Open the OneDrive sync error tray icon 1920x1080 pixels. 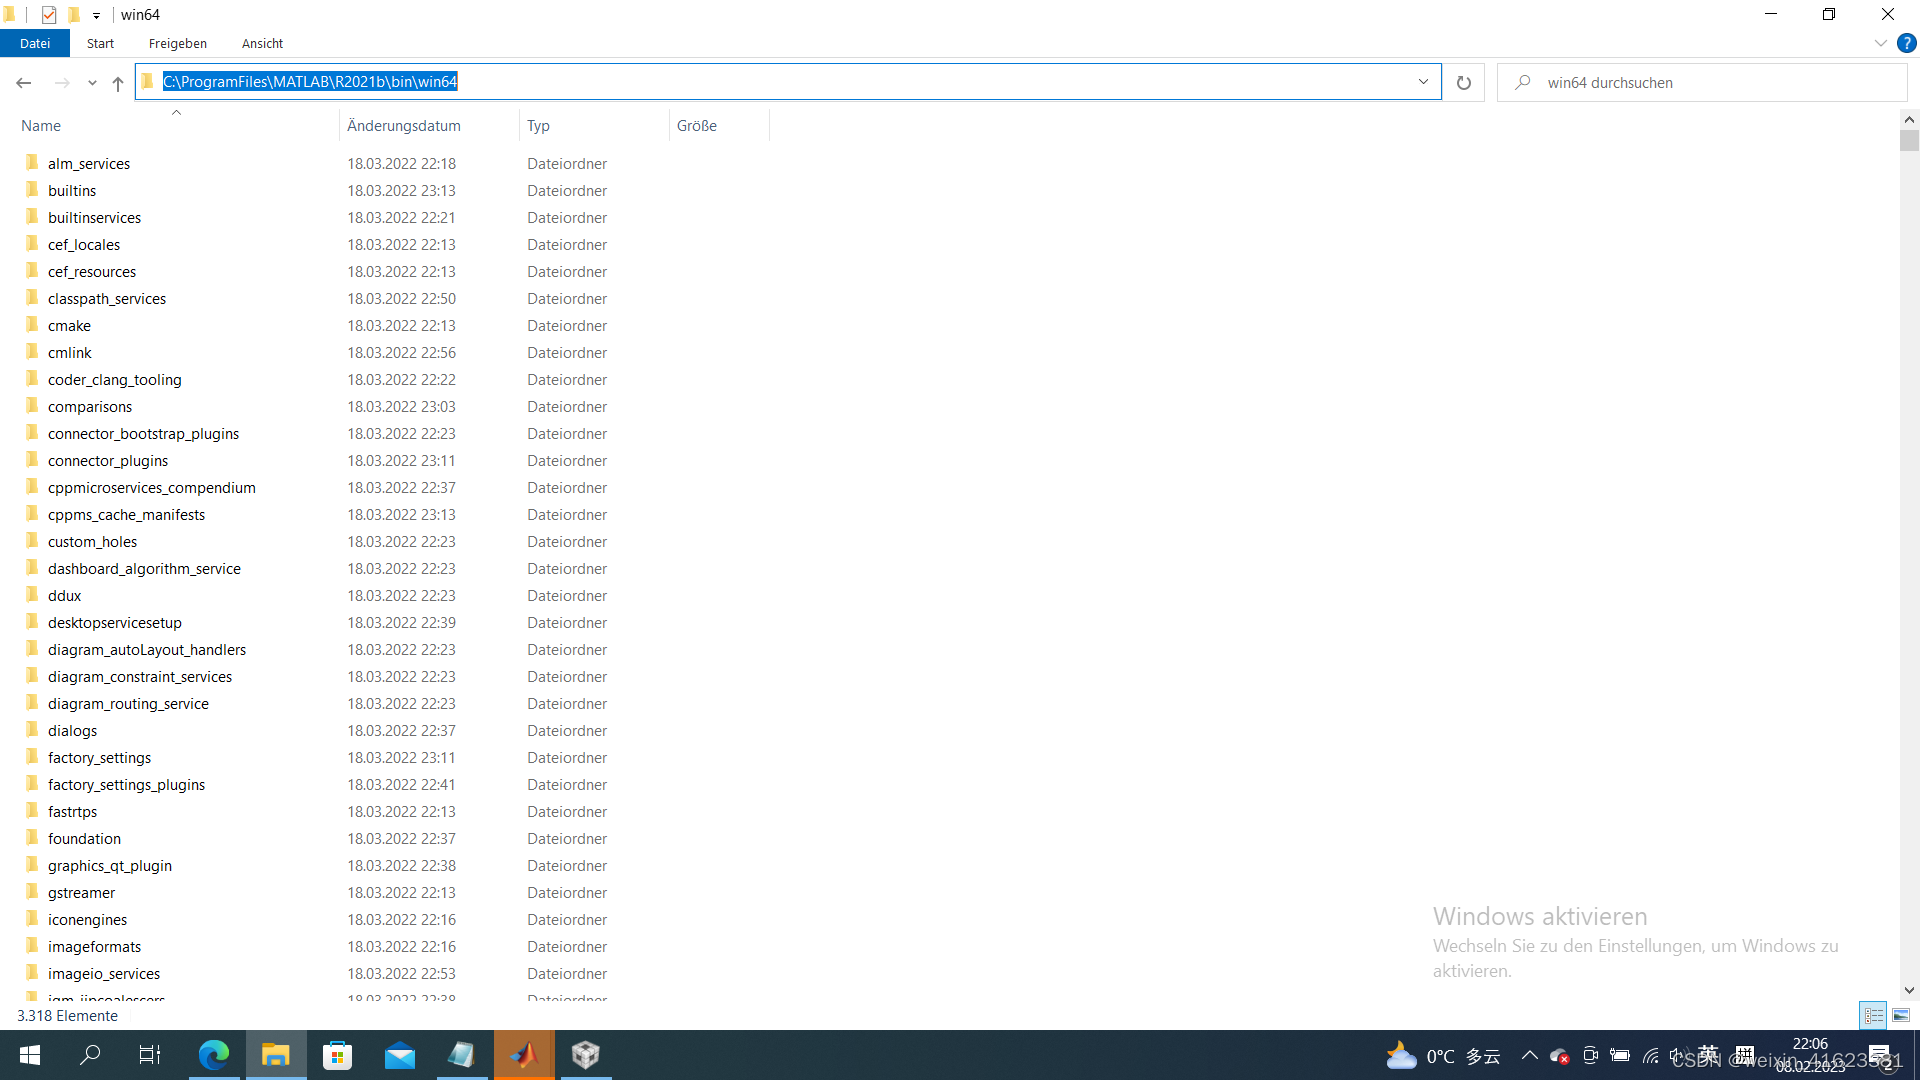point(1559,1055)
